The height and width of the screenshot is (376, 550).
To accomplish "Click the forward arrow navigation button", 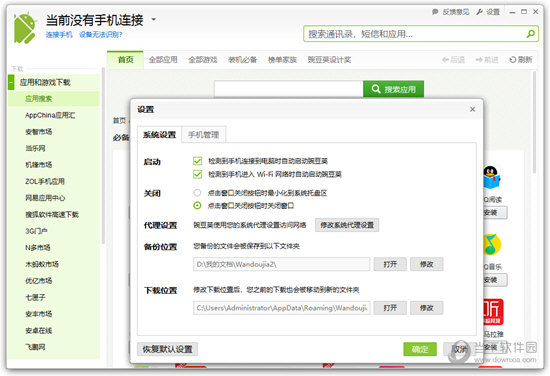I will point(487,60).
